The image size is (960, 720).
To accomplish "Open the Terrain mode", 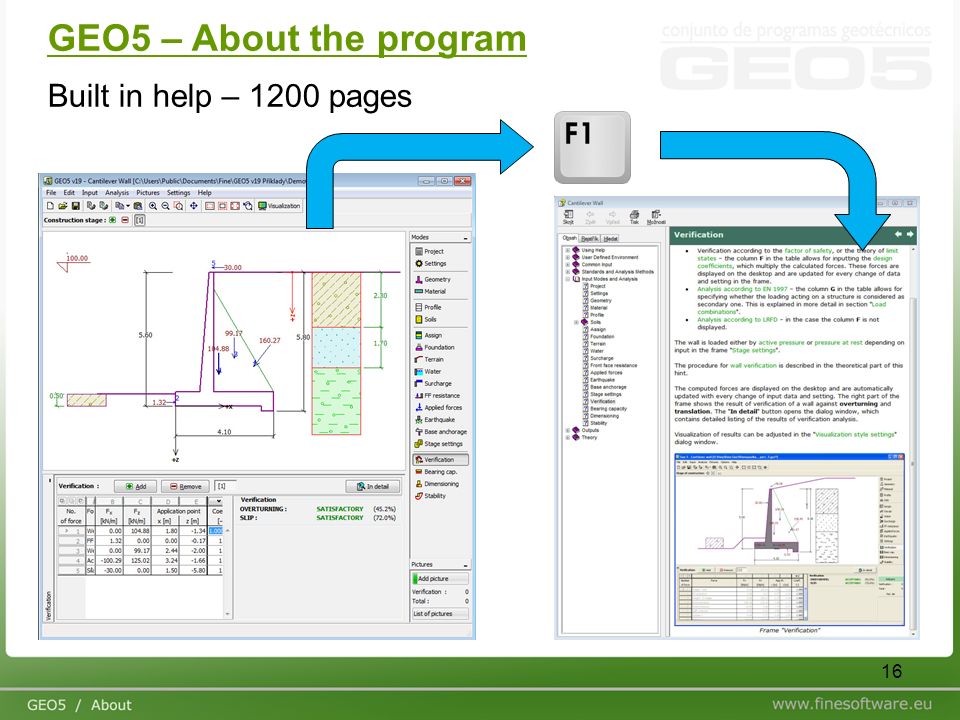I will tap(429, 359).
